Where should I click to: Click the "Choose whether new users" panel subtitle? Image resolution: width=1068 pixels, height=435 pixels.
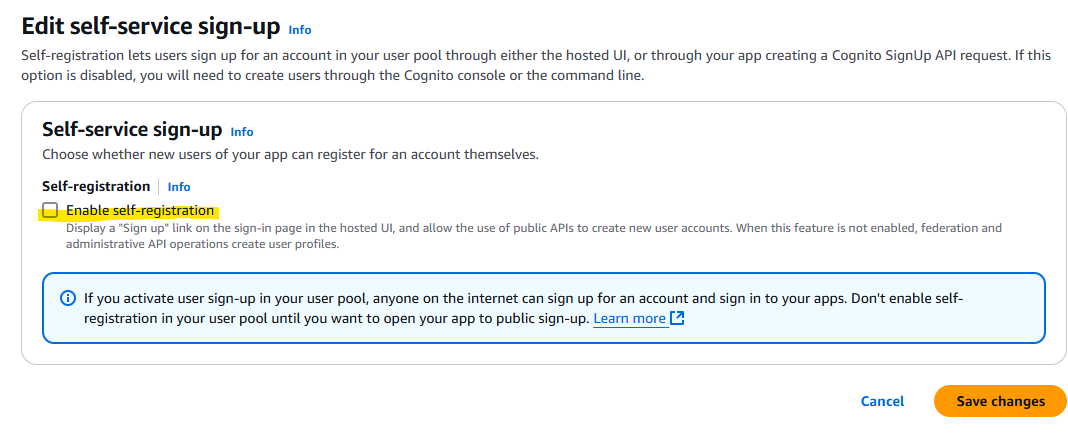[x=290, y=154]
